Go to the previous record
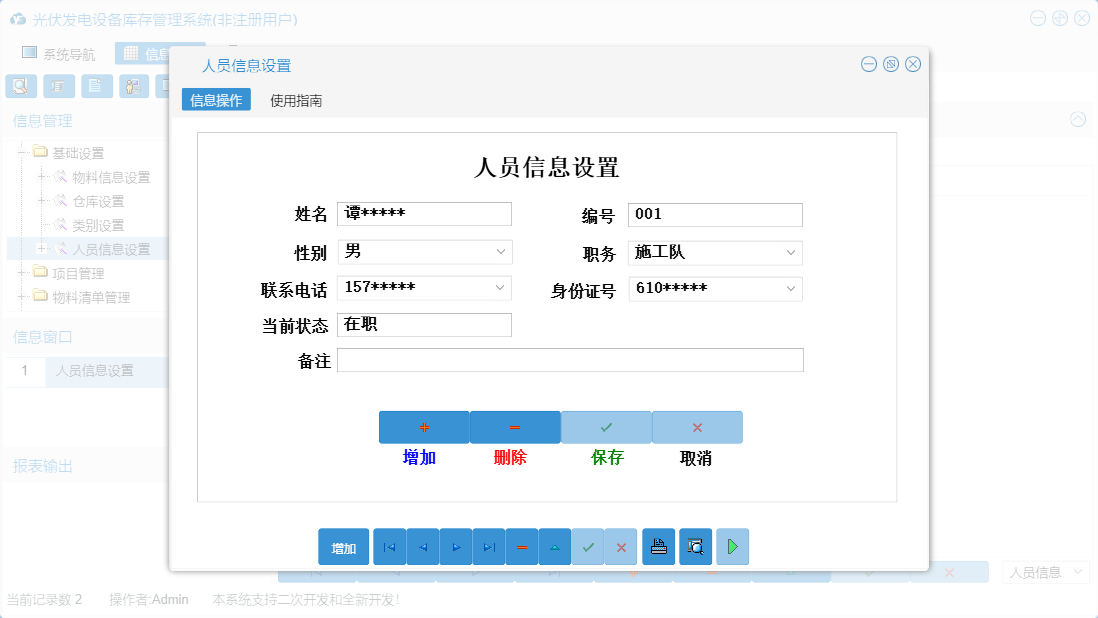Image resolution: width=1098 pixels, height=618 pixels. tap(422, 546)
